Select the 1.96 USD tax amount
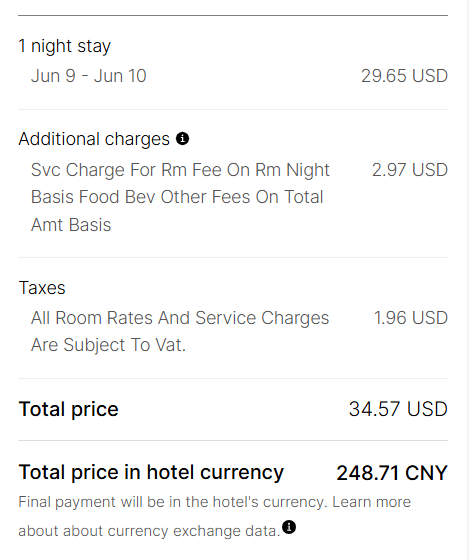Image resolution: width=469 pixels, height=560 pixels. coord(410,318)
